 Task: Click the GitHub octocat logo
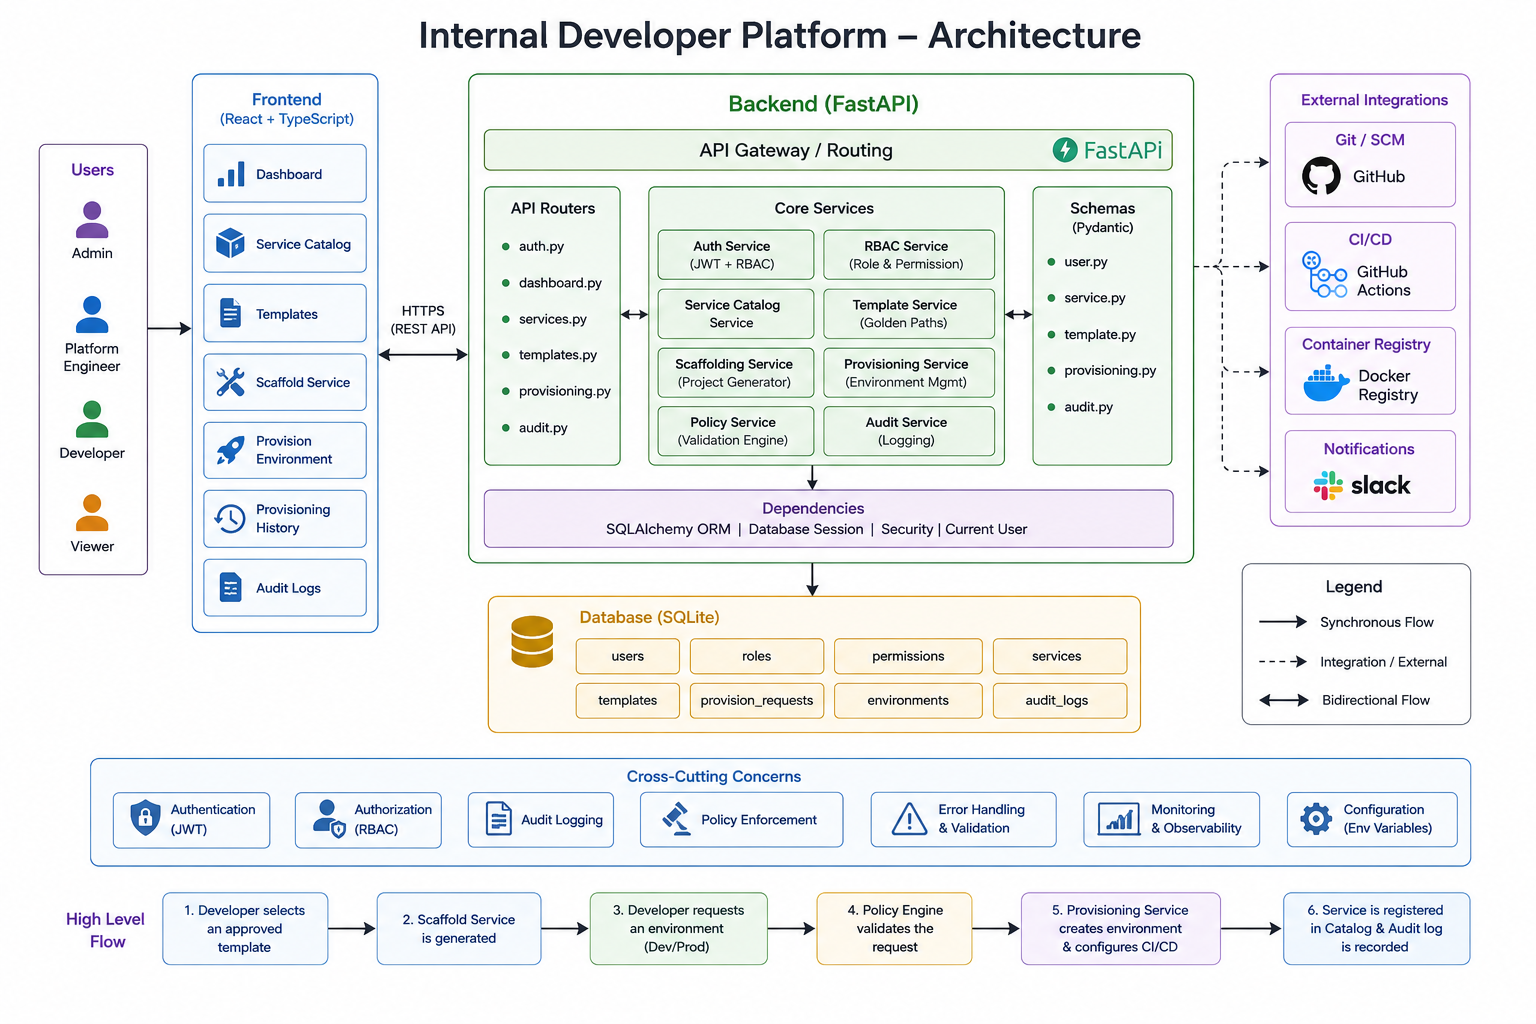pos(1321,176)
